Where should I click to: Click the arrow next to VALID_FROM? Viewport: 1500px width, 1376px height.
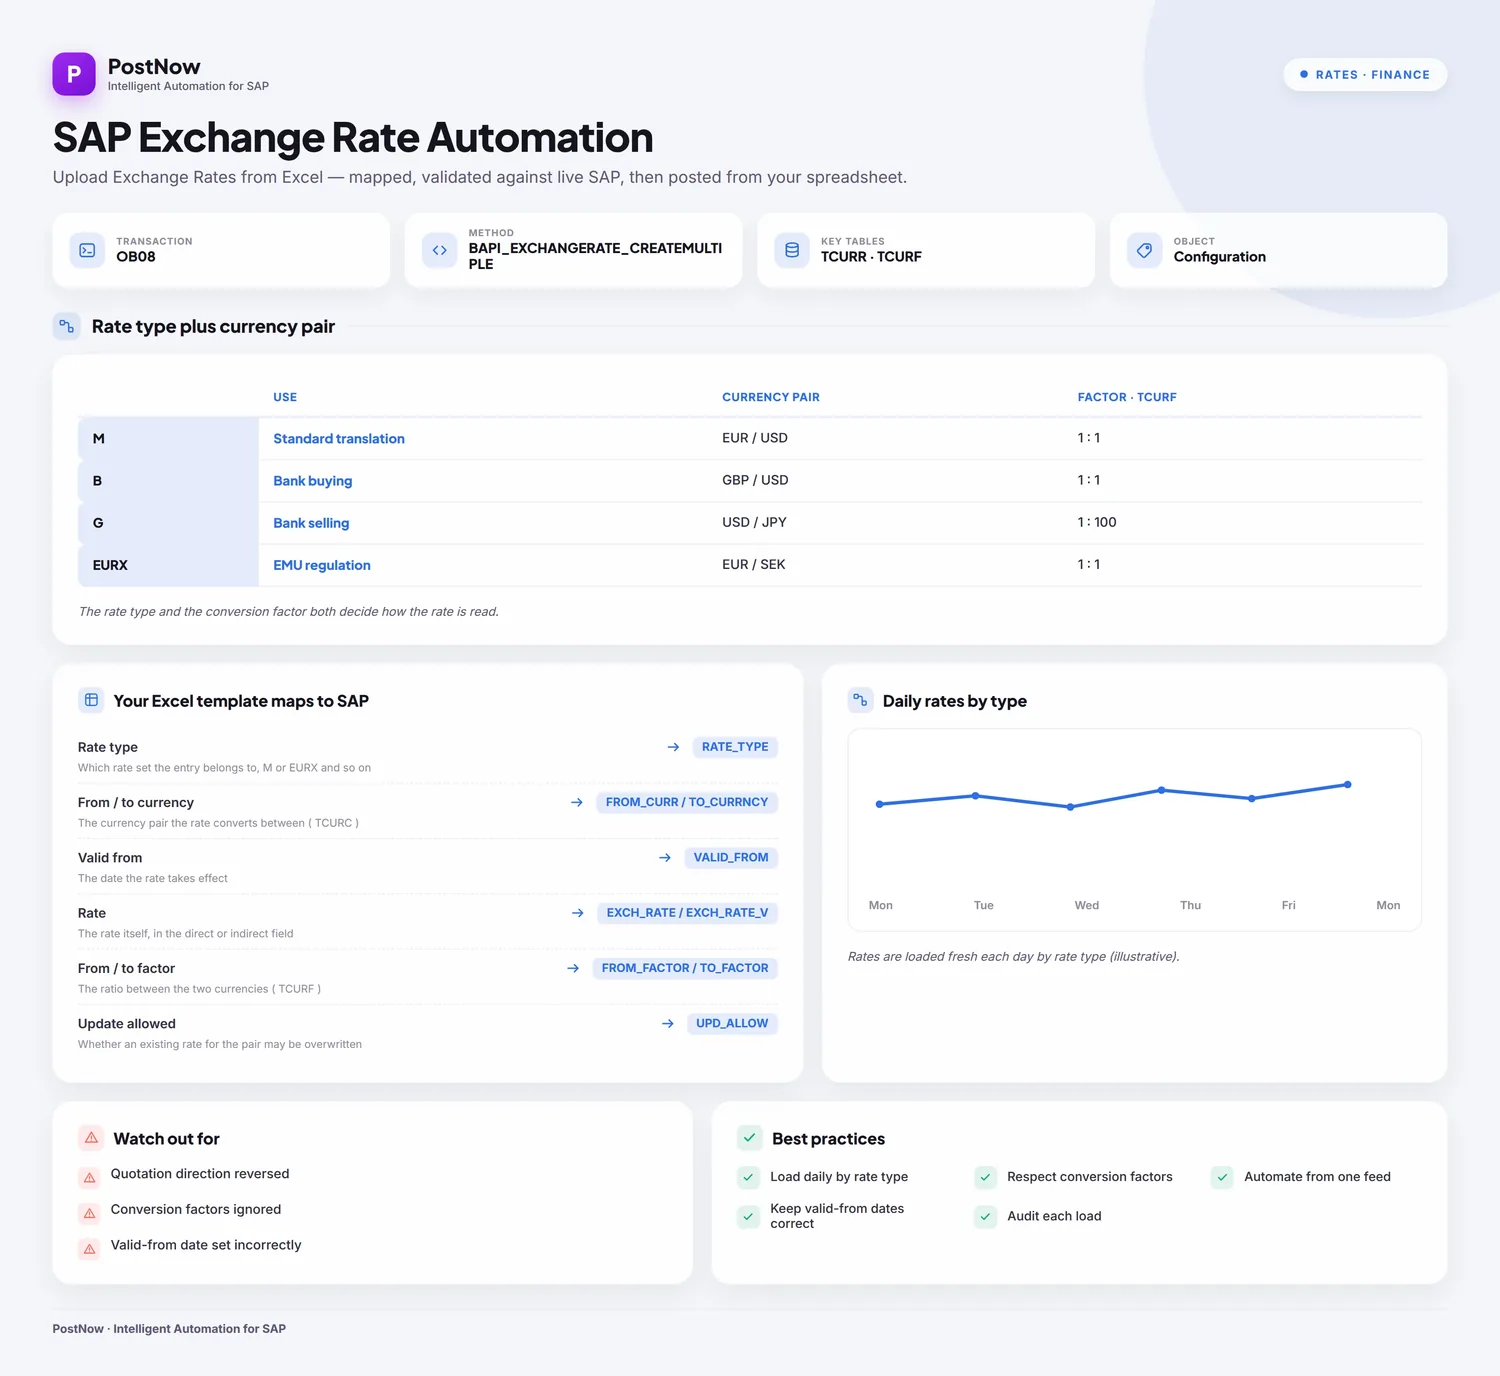pyautogui.click(x=665, y=858)
